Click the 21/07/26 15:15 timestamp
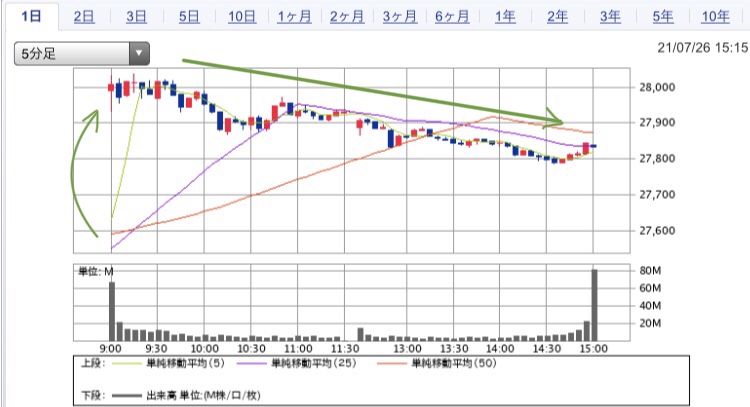 (x=702, y=48)
